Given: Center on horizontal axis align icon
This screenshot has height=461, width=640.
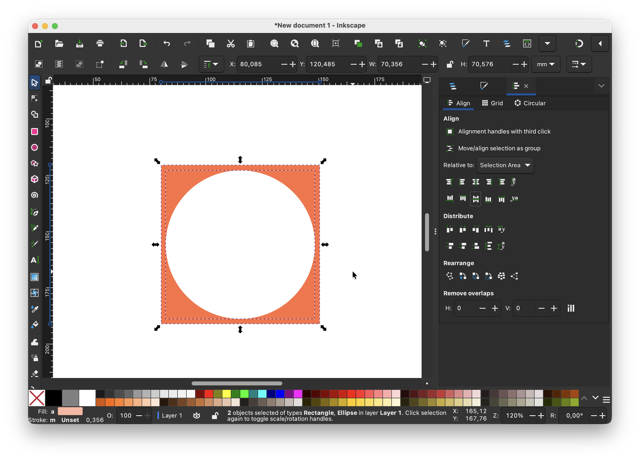Looking at the screenshot, I should click(x=476, y=199).
